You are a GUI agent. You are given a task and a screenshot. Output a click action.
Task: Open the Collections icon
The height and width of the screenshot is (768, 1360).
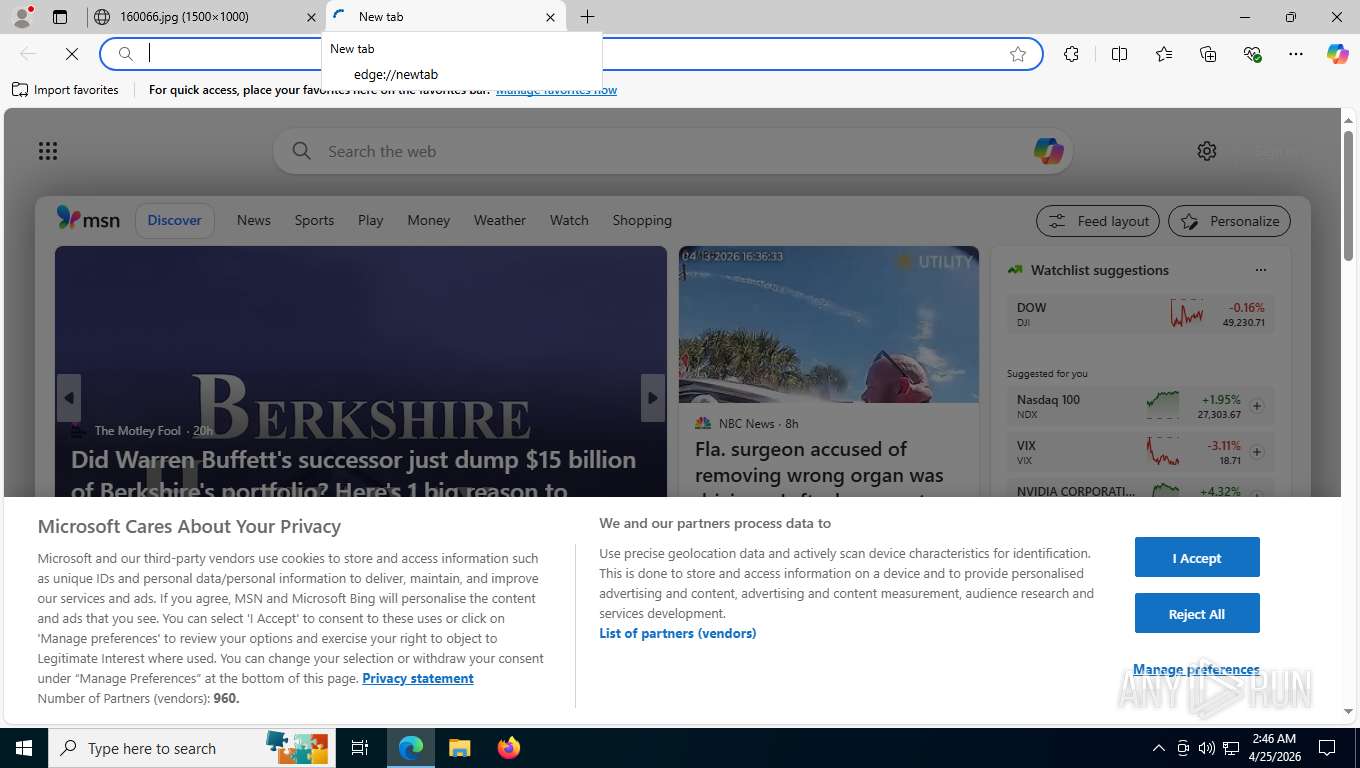pyautogui.click(x=1208, y=54)
